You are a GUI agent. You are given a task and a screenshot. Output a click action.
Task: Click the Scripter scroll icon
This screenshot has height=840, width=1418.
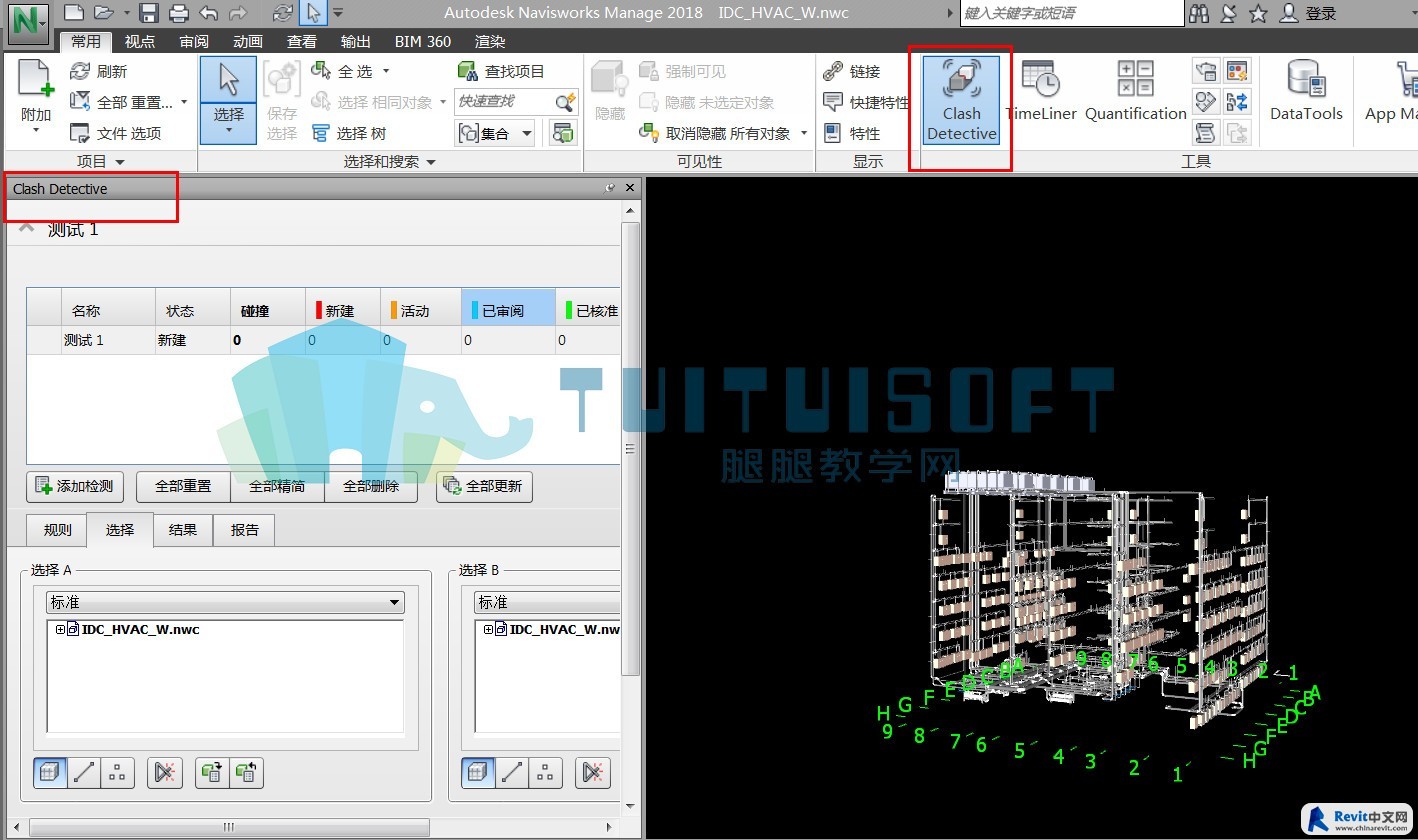coord(1206,132)
